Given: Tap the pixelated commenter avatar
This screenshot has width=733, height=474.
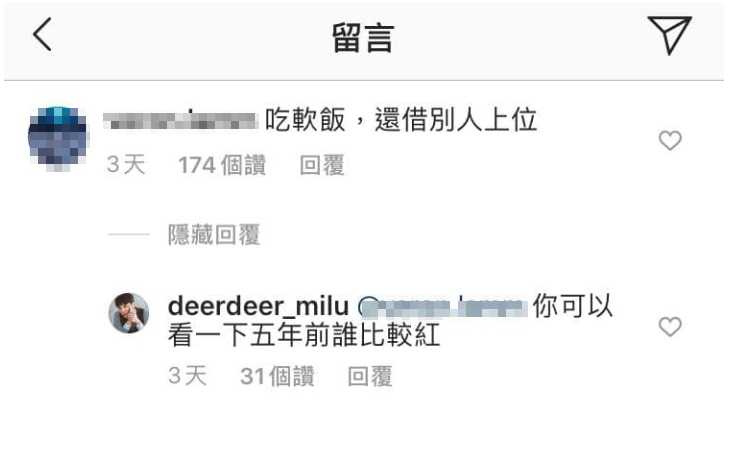Looking at the screenshot, I should click(58, 139).
